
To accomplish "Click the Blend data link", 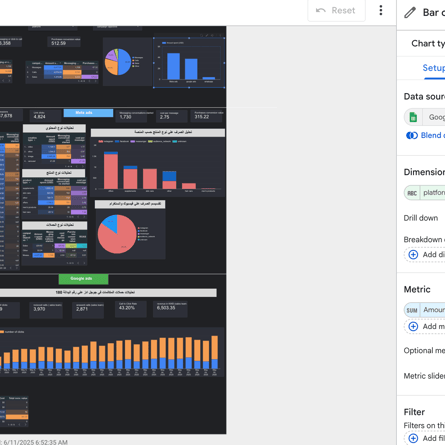I will pos(433,135).
